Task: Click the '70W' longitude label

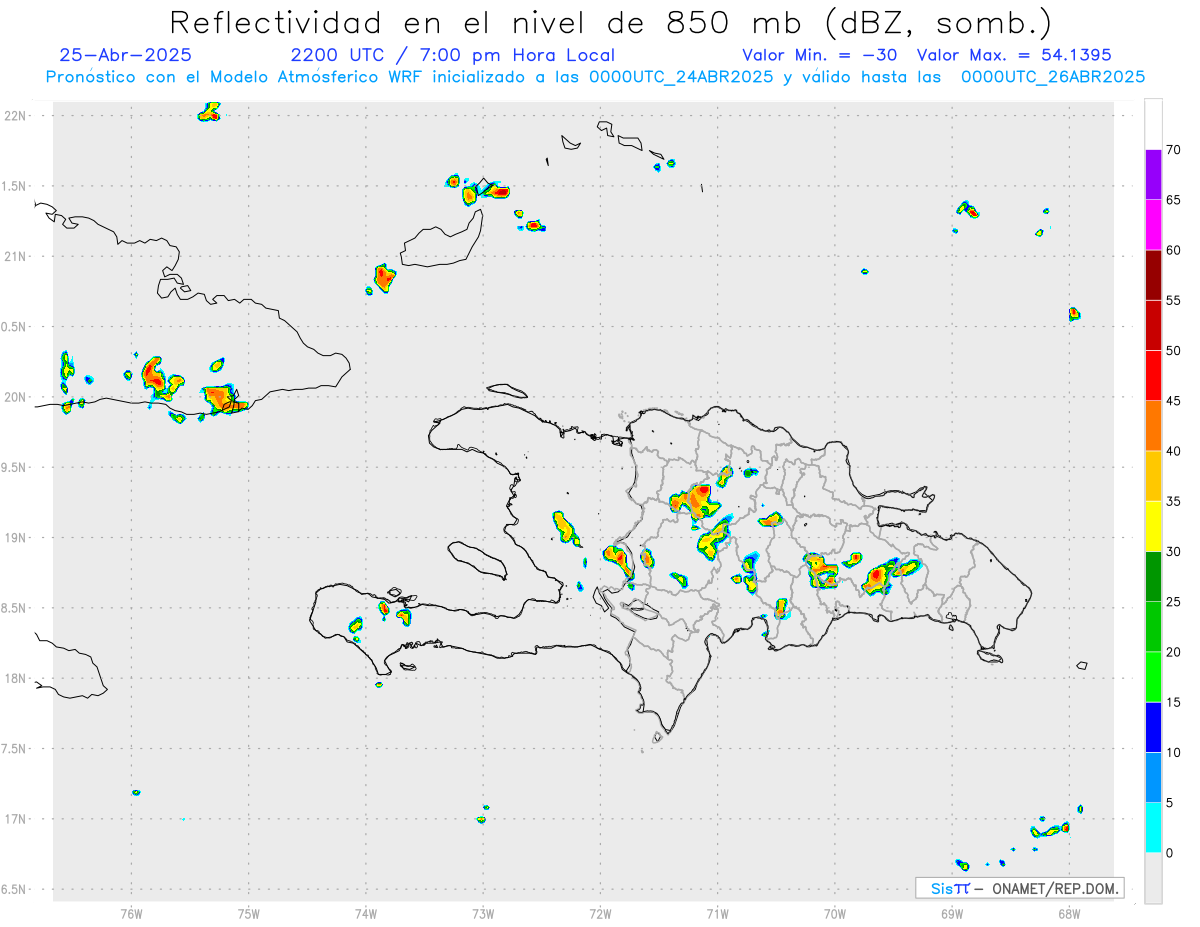Action: [x=835, y=912]
